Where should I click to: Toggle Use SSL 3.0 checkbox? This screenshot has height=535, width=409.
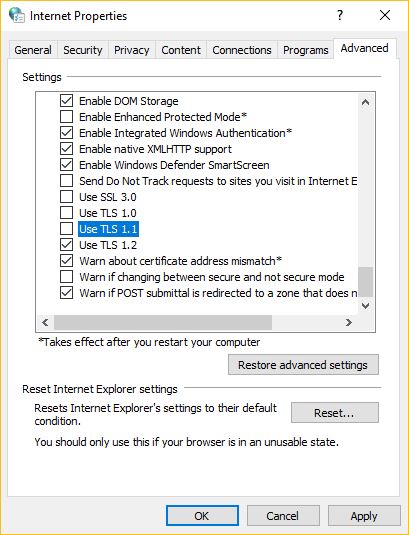tap(67, 197)
